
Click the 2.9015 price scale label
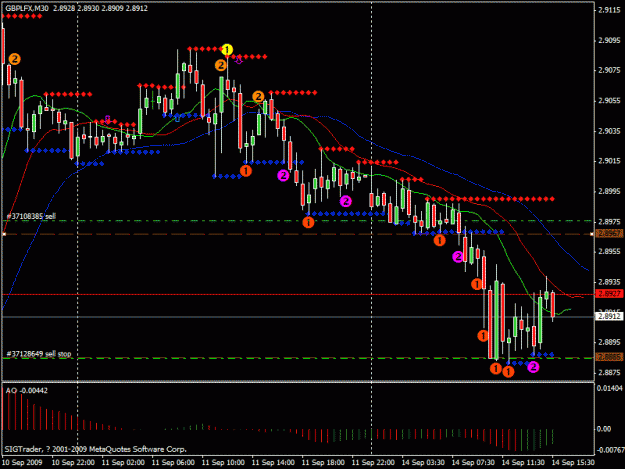tap(609, 161)
